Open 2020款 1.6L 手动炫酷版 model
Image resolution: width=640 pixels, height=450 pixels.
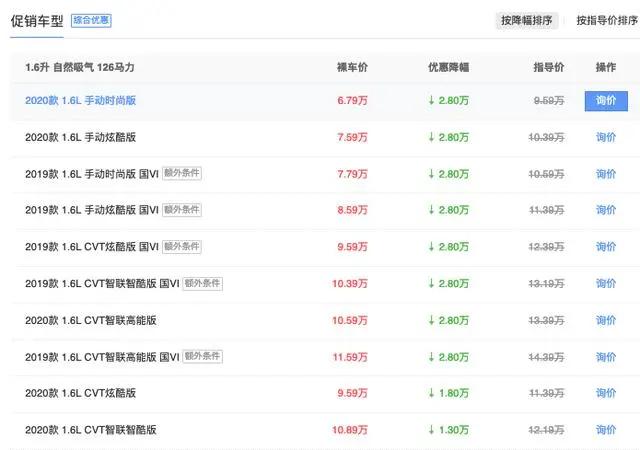tap(80, 137)
